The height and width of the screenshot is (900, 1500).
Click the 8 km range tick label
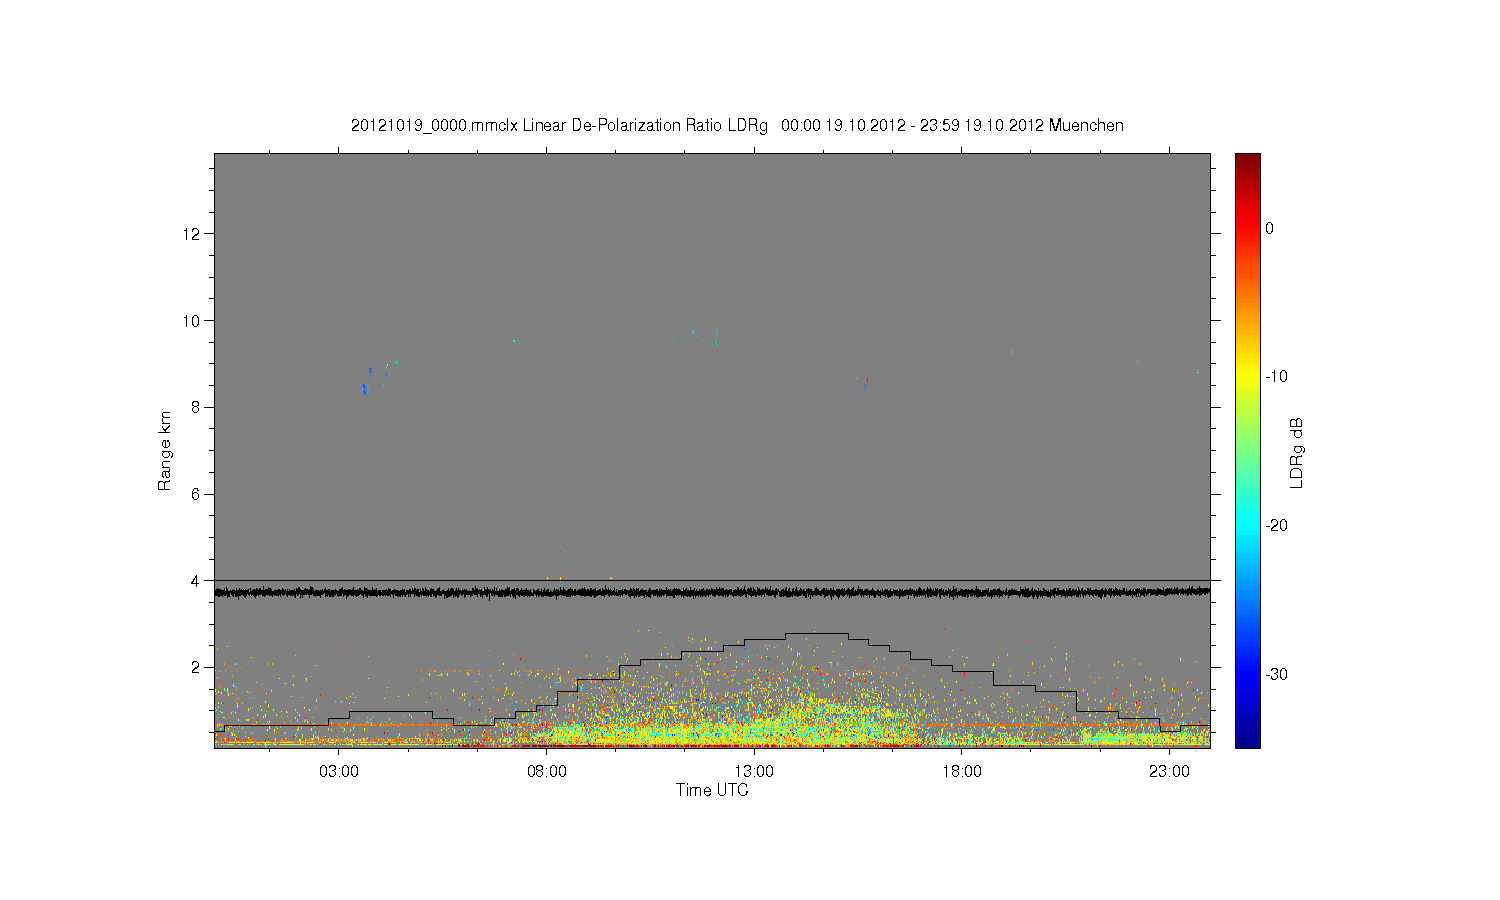tap(197, 407)
